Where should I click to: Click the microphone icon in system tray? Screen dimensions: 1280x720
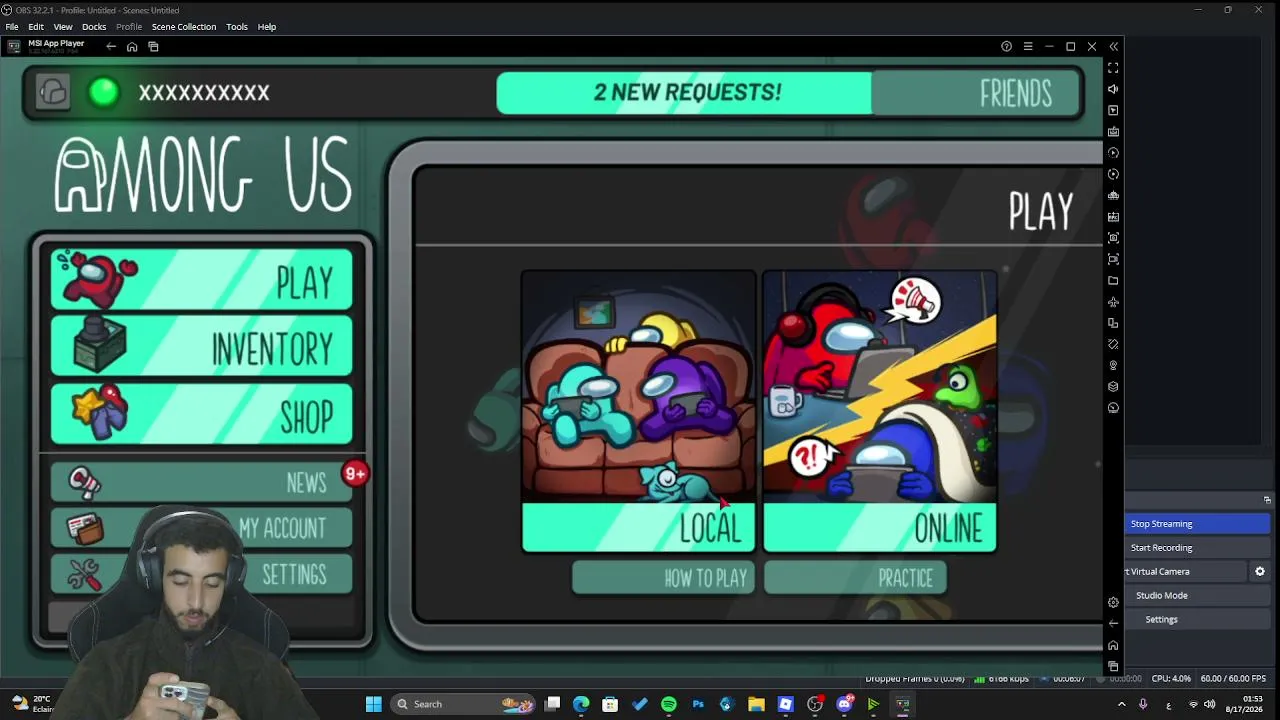tap(1143, 704)
